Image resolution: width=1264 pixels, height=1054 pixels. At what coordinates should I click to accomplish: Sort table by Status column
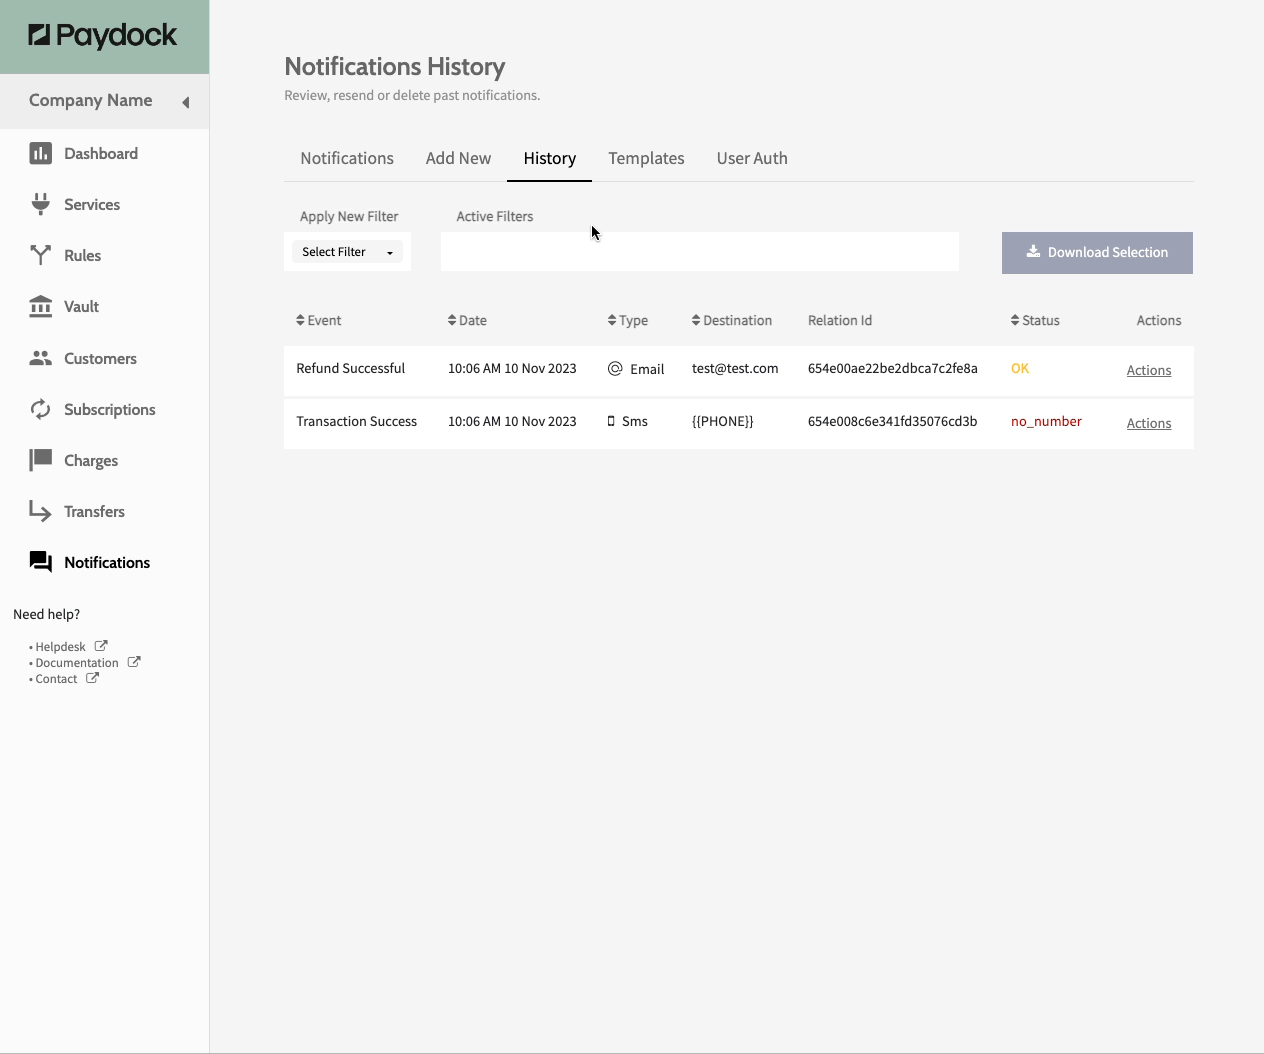coord(1035,320)
